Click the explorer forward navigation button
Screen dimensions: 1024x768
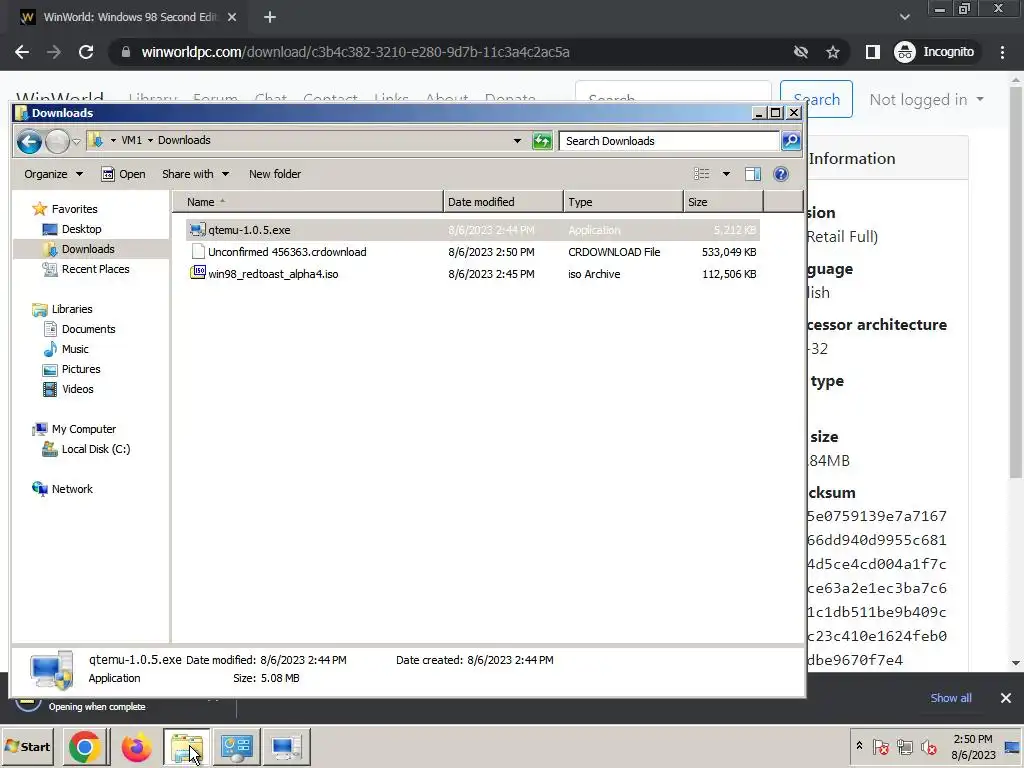[x=57, y=141]
